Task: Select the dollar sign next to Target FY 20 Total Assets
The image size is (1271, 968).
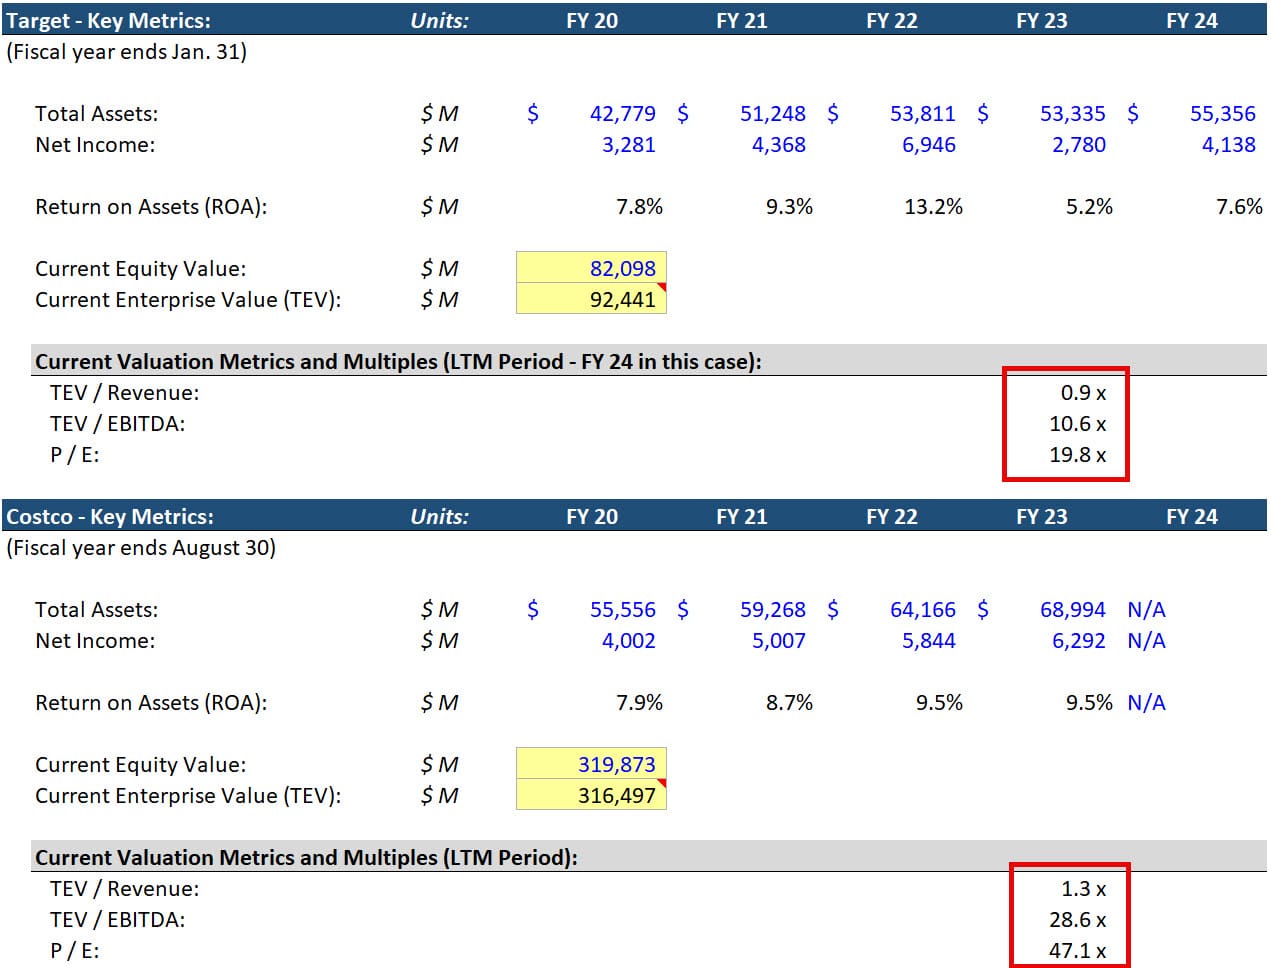Action: [532, 113]
